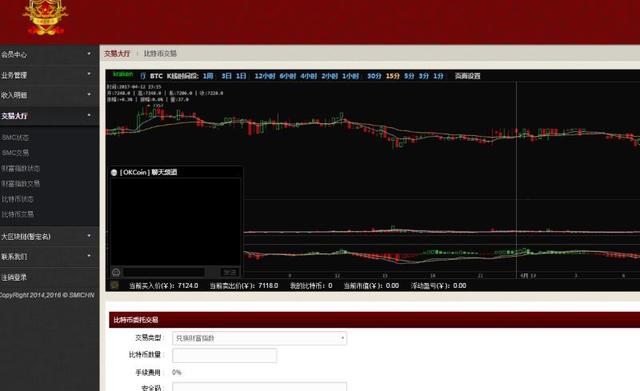Click the 我的比特币 value

(330, 286)
